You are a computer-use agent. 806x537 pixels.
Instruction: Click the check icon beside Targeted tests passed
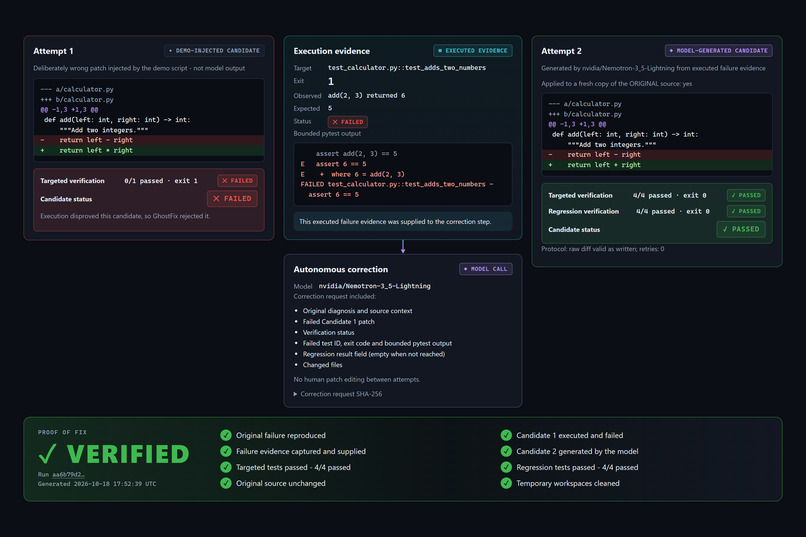(x=226, y=467)
